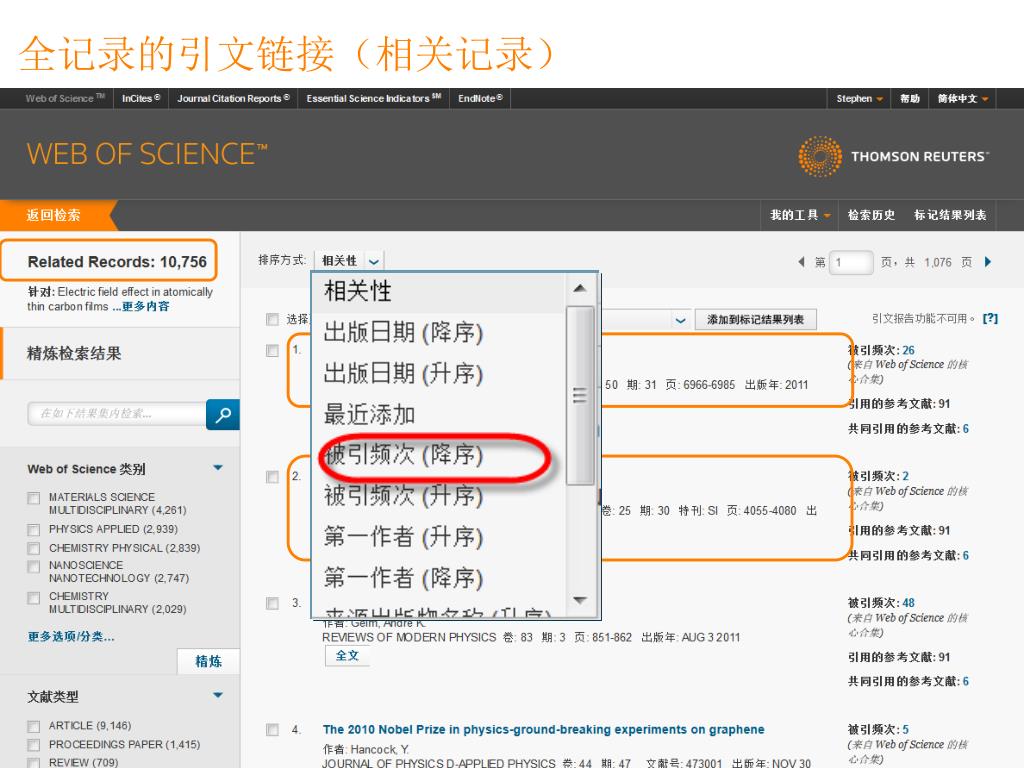
Task: Click the scroll up arrow in sort list
Action: [x=579, y=288]
